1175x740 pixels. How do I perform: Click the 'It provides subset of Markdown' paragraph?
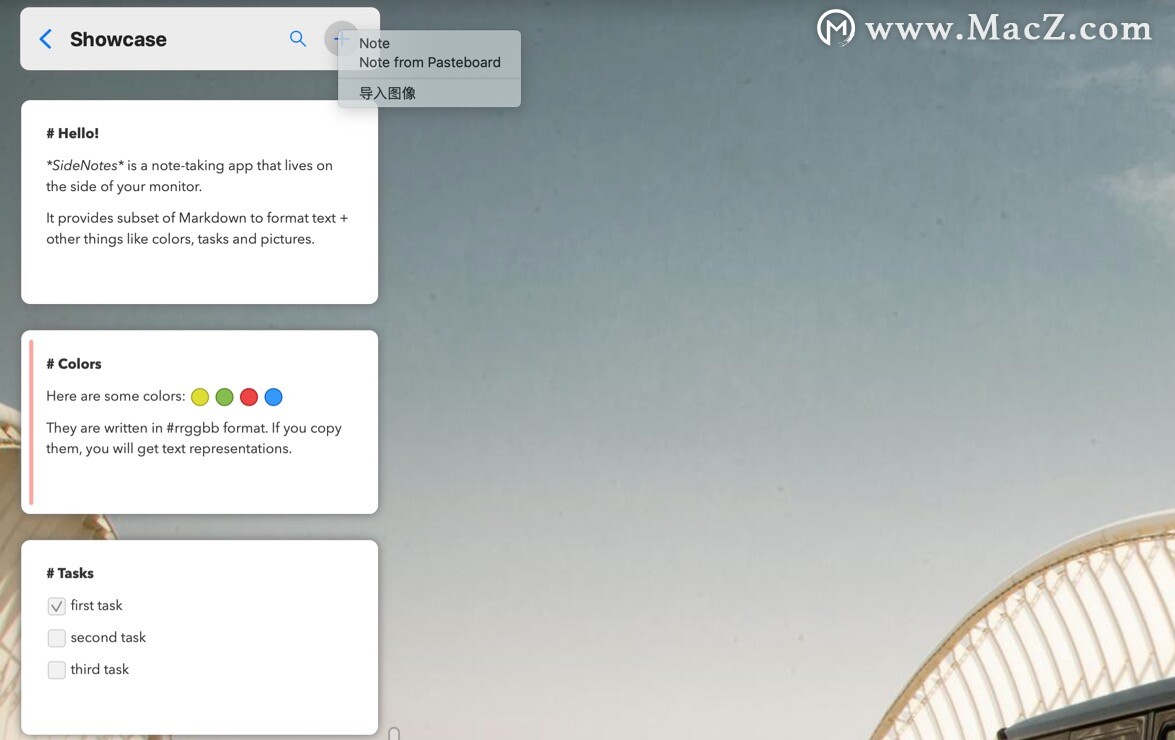(x=197, y=228)
